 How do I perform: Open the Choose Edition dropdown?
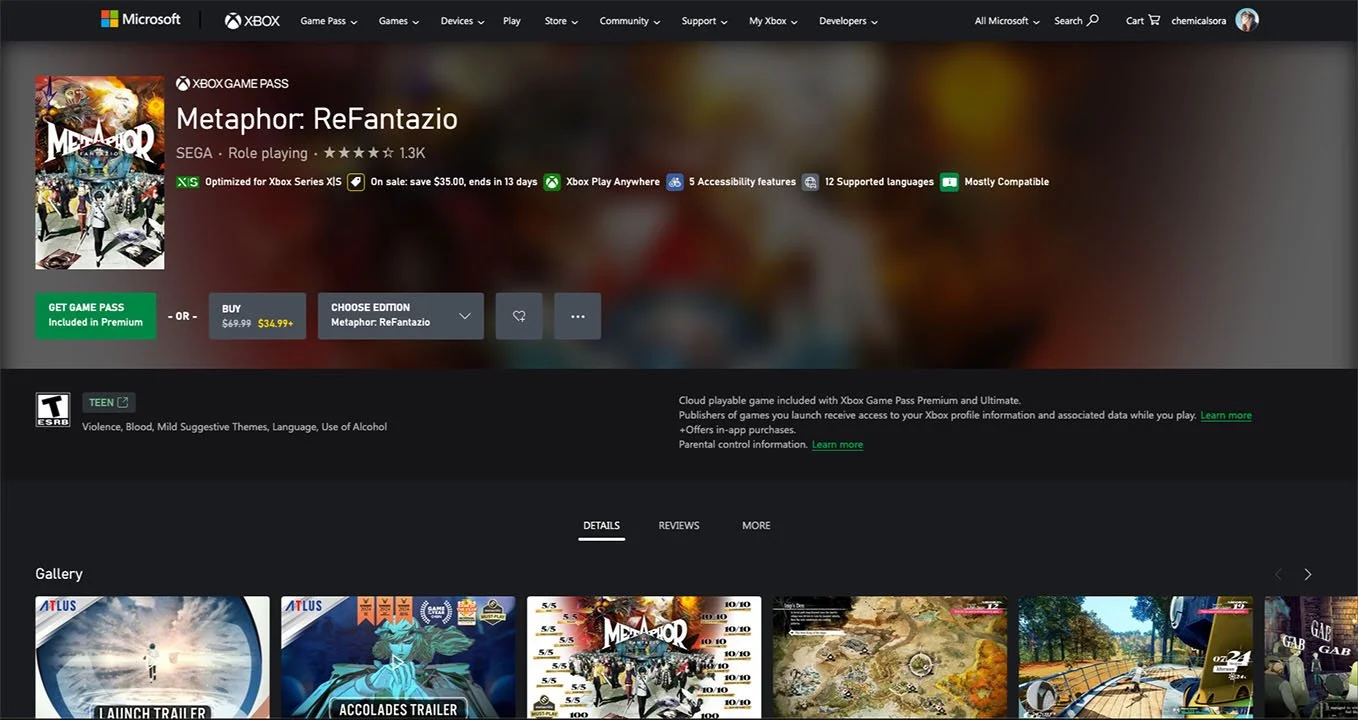pyautogui.click(x=401, y=316)
